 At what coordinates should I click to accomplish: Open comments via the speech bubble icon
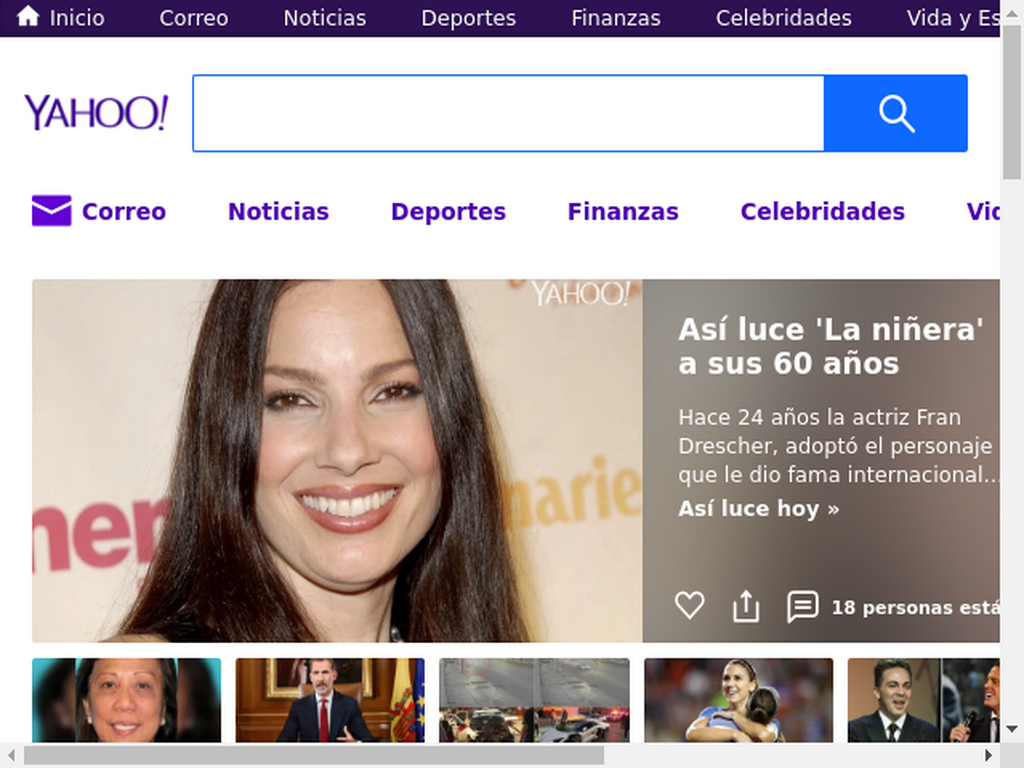tap(803, 606)
